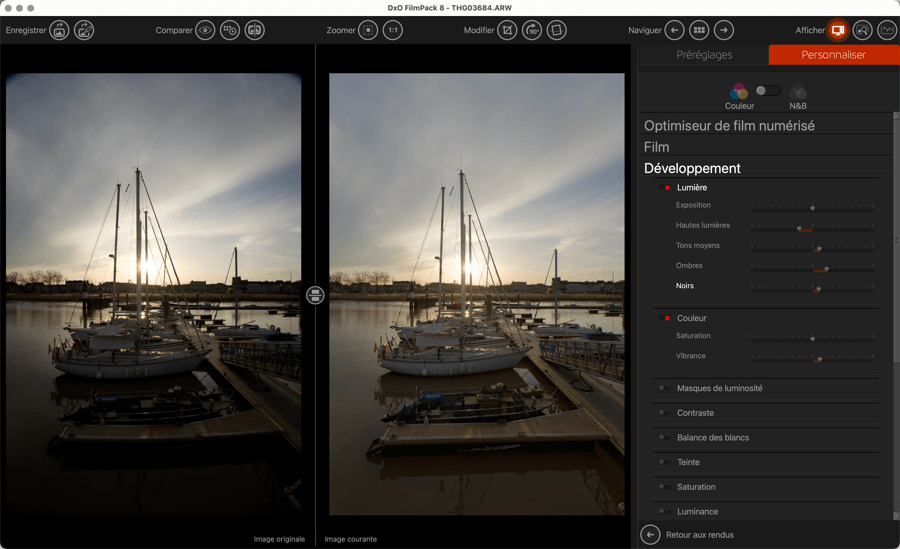Expand Masques de luminosité section

pyautogui.click(x=719, y=388)
